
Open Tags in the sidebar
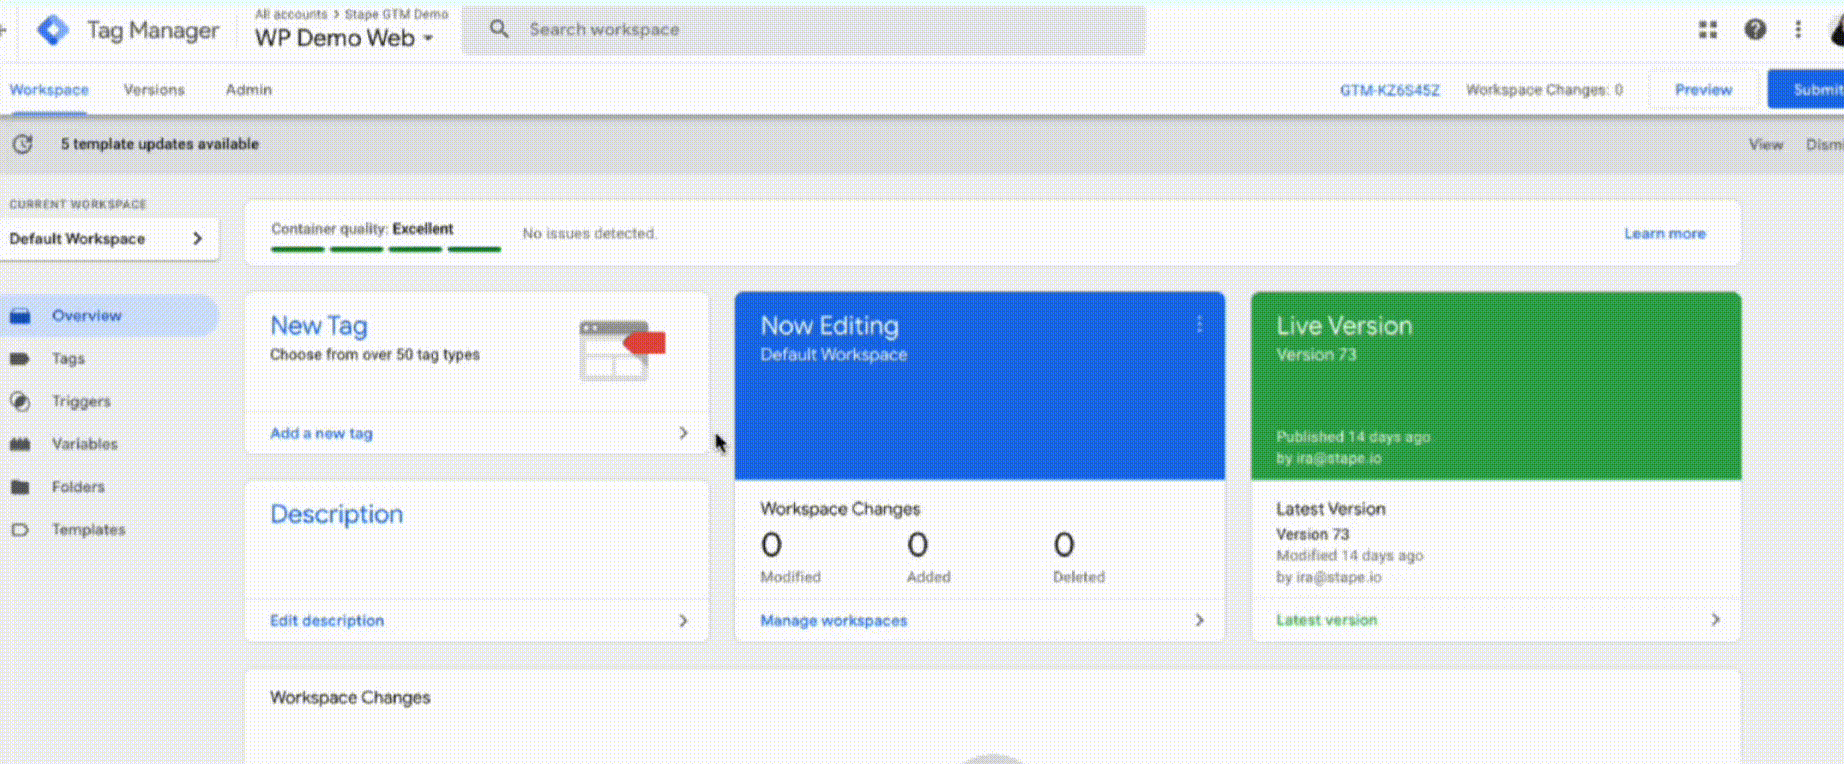tap(68, 359)
